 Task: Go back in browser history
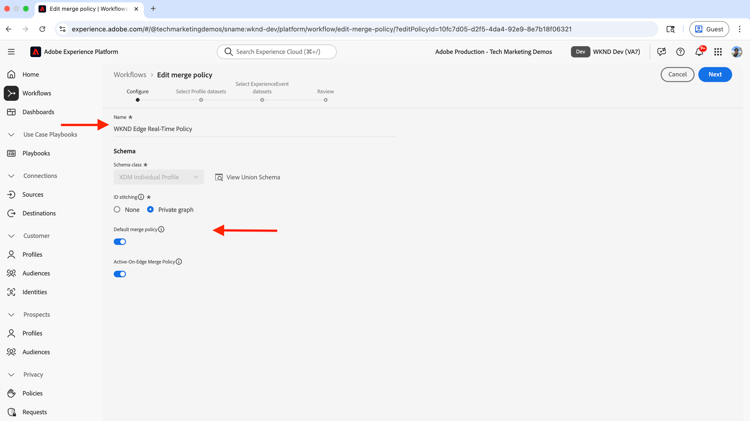(x=9, y=29)
